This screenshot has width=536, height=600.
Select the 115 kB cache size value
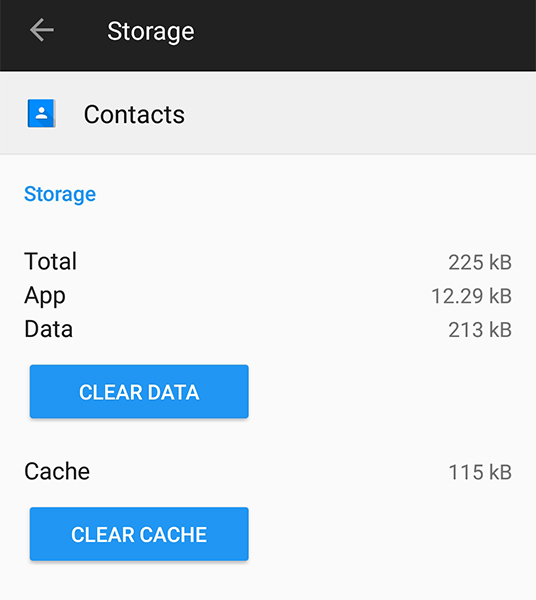(480, 472)
